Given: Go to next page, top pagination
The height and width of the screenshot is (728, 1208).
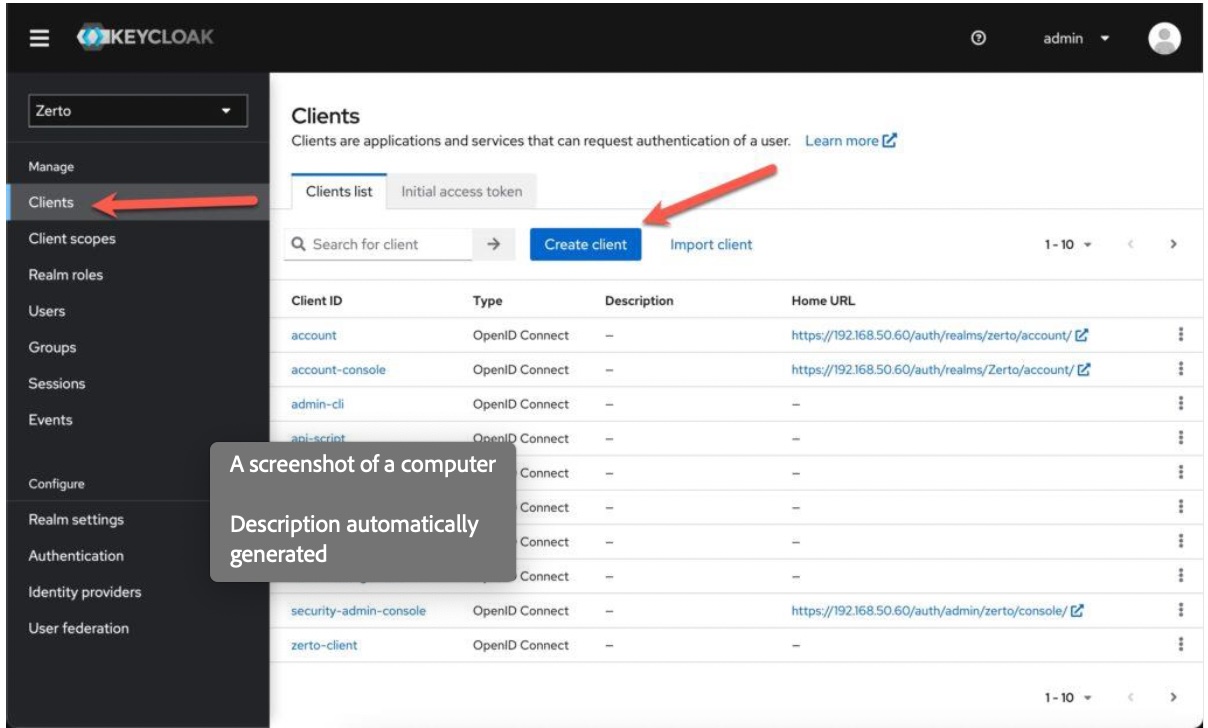Looking at the screenshot, I should (1173, 244).
